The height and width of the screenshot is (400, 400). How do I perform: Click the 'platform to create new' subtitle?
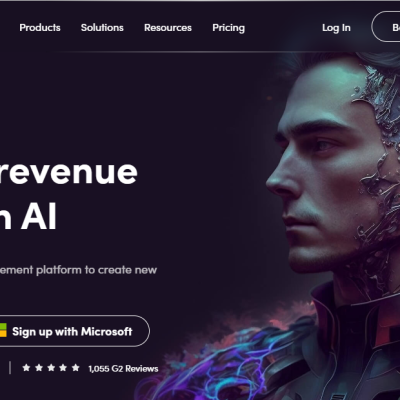tap(96, 270)
